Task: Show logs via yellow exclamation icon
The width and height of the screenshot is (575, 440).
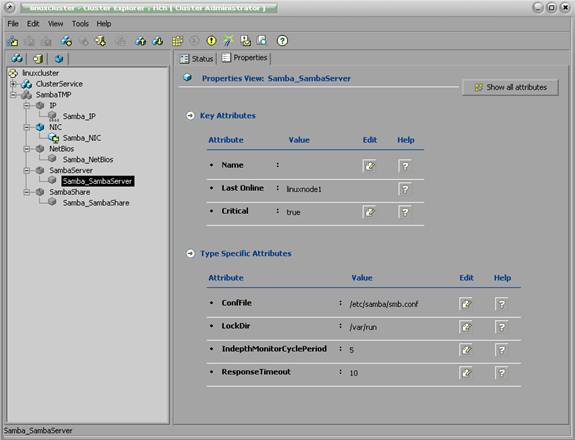Action: coord(212,41)
